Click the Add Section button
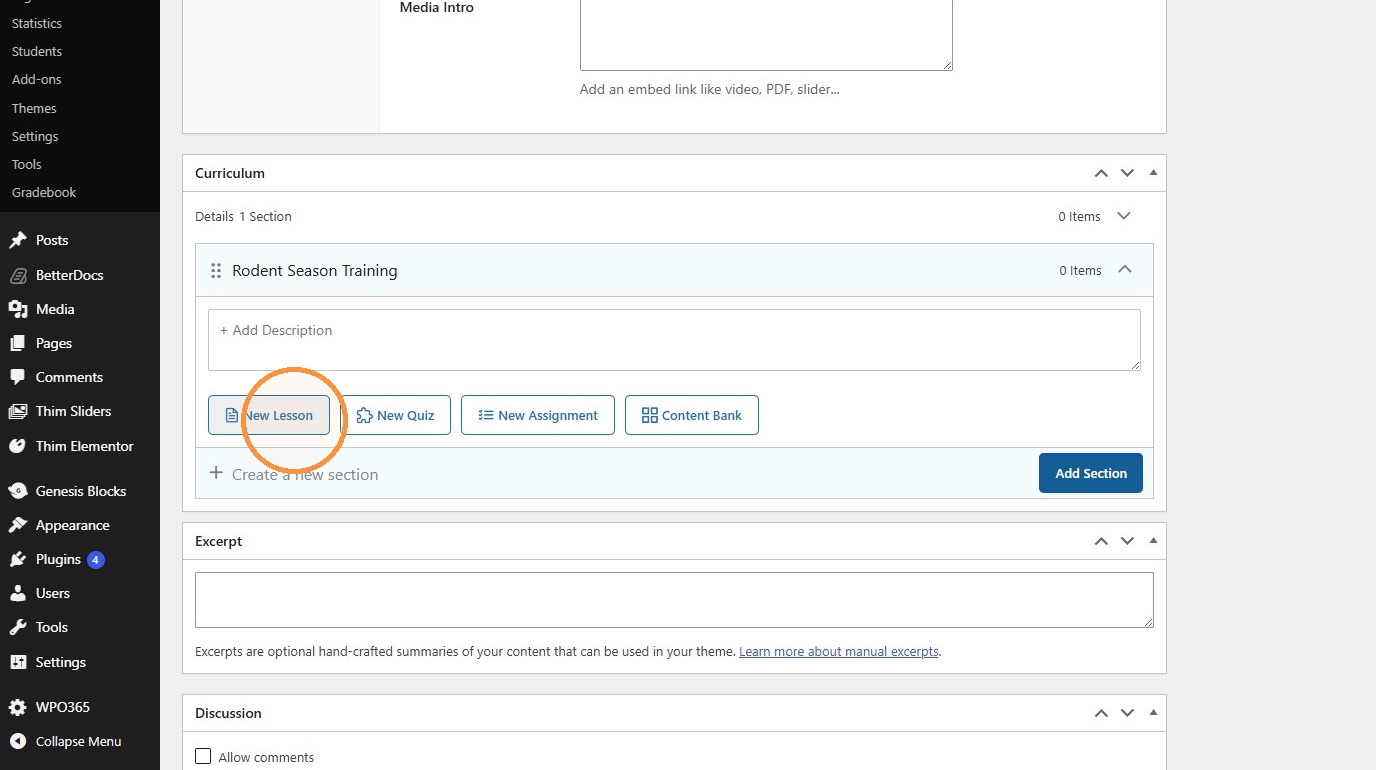 (x=1091, y=473)
